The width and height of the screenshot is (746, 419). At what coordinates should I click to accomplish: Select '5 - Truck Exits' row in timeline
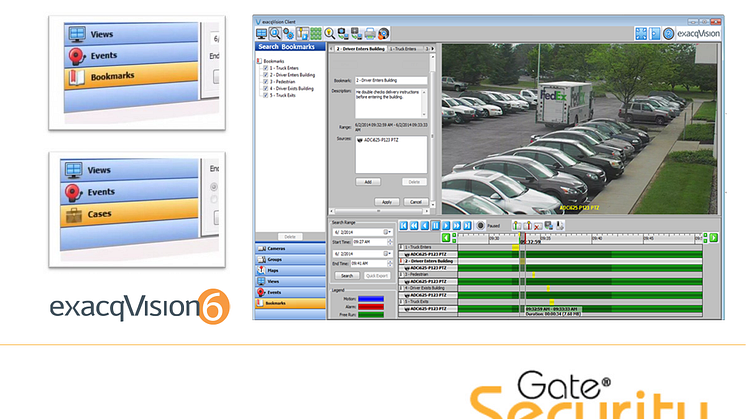(x=427, y=302)
